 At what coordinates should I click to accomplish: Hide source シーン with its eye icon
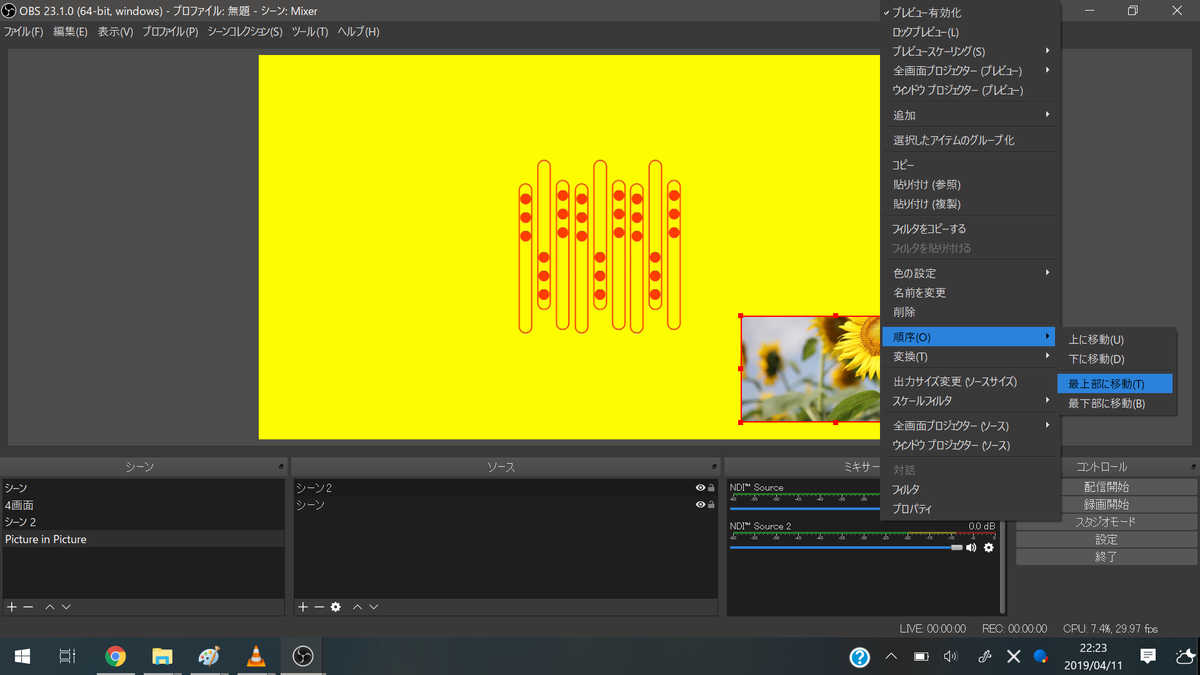(700, 505)
